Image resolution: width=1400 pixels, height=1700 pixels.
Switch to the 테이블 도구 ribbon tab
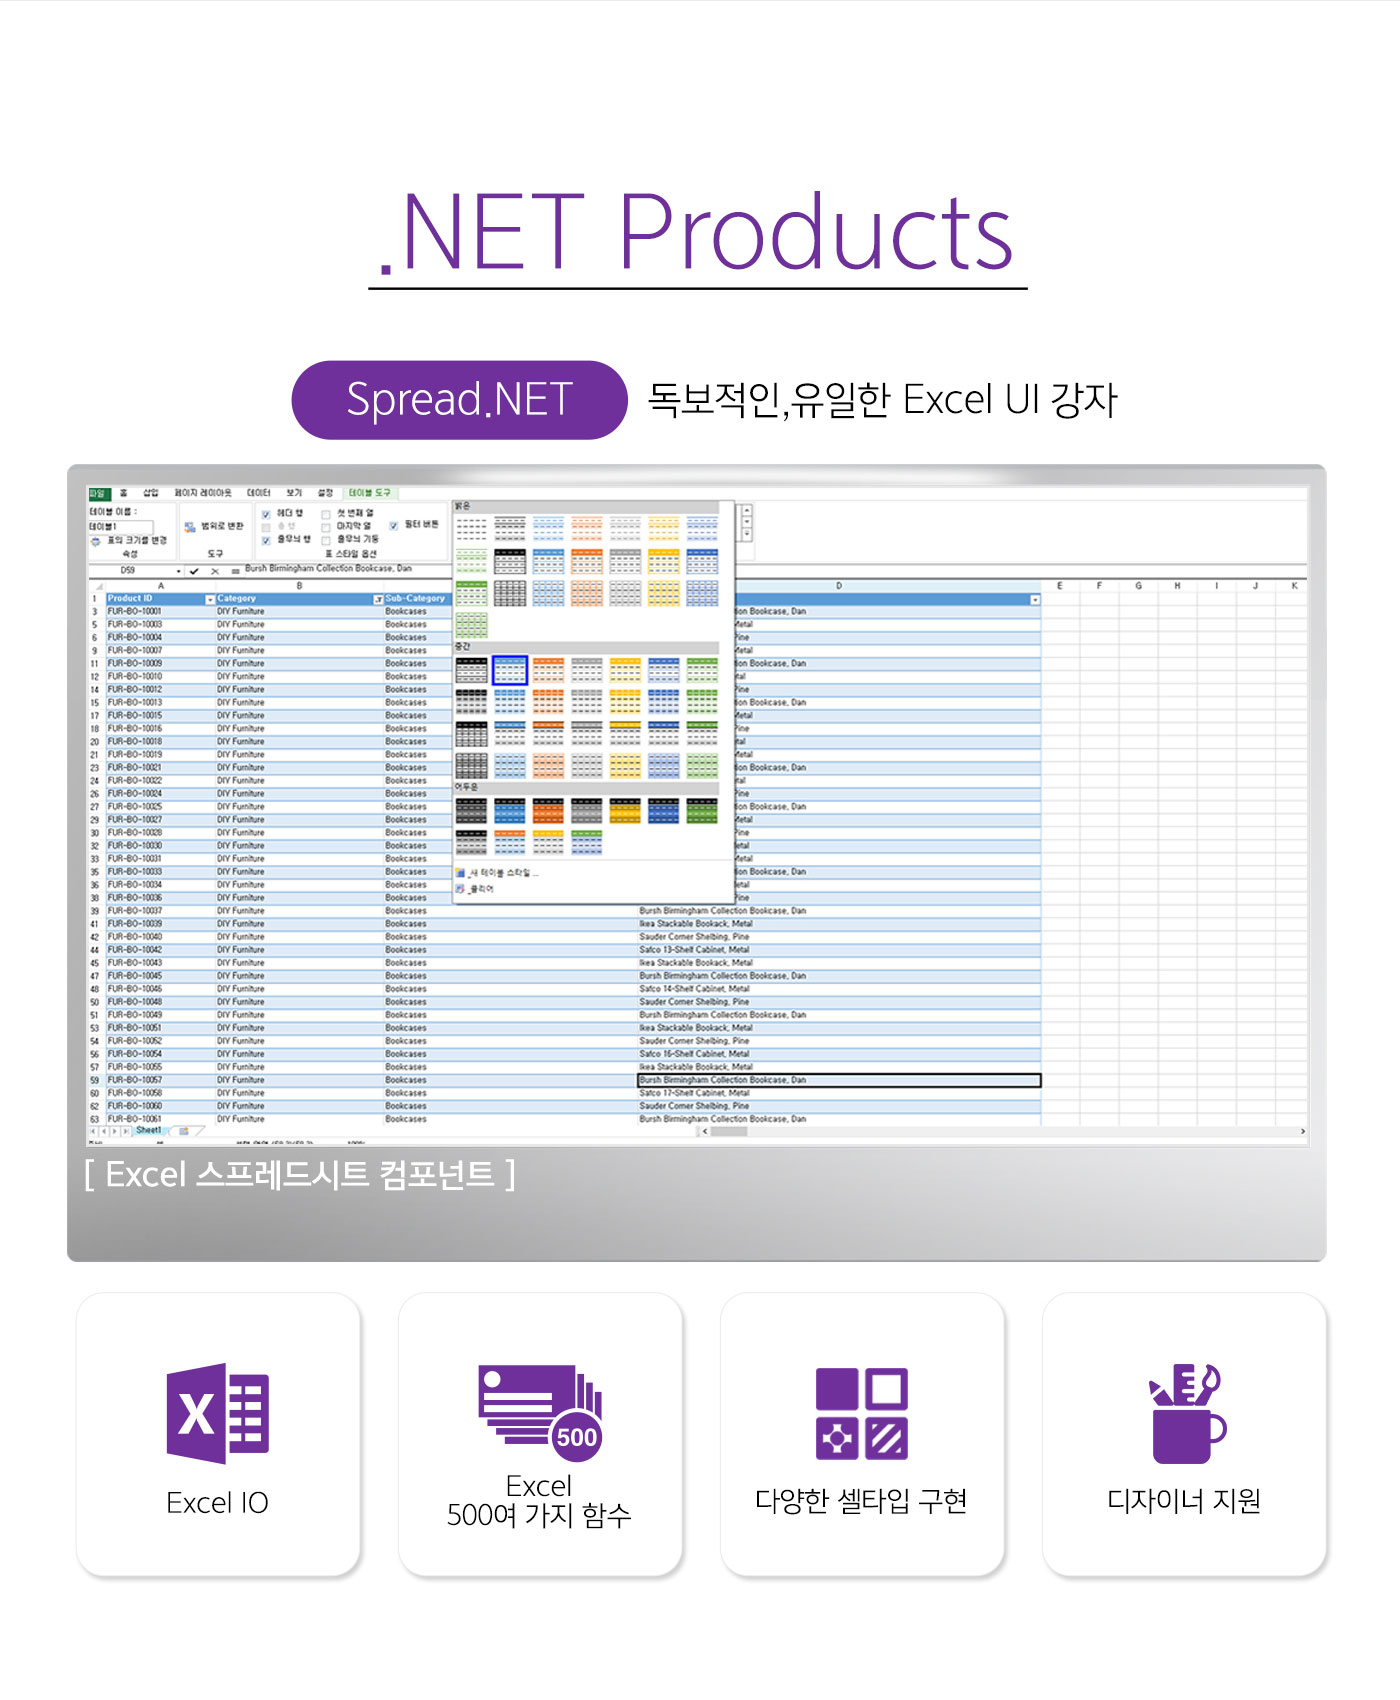pyautogui.click(x=370, y=493)
